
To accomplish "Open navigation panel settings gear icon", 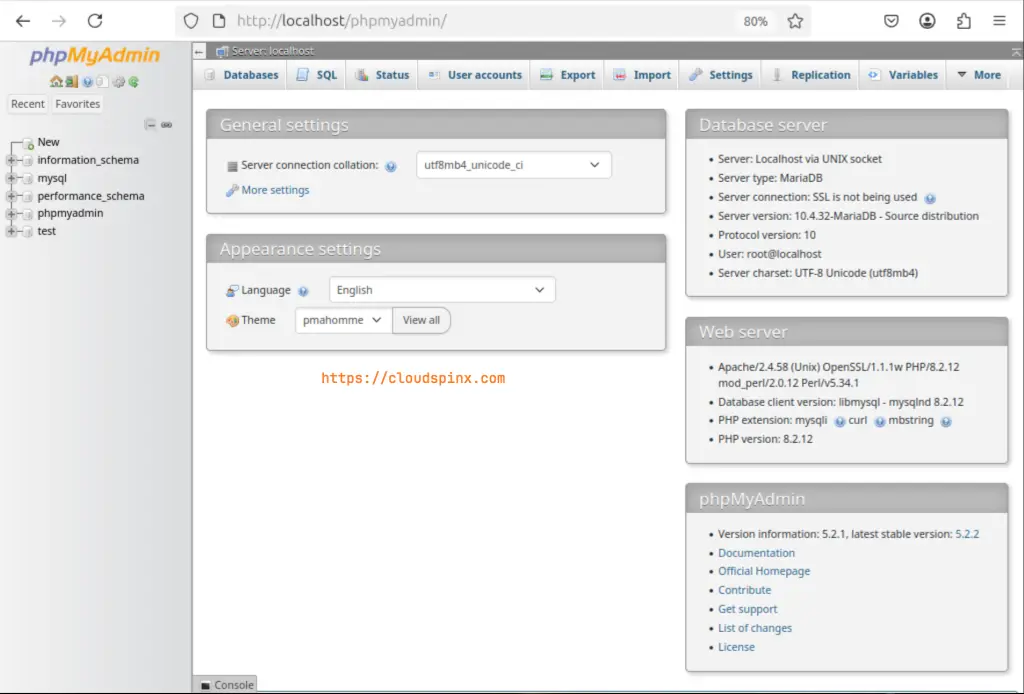I will click(120, 82).
